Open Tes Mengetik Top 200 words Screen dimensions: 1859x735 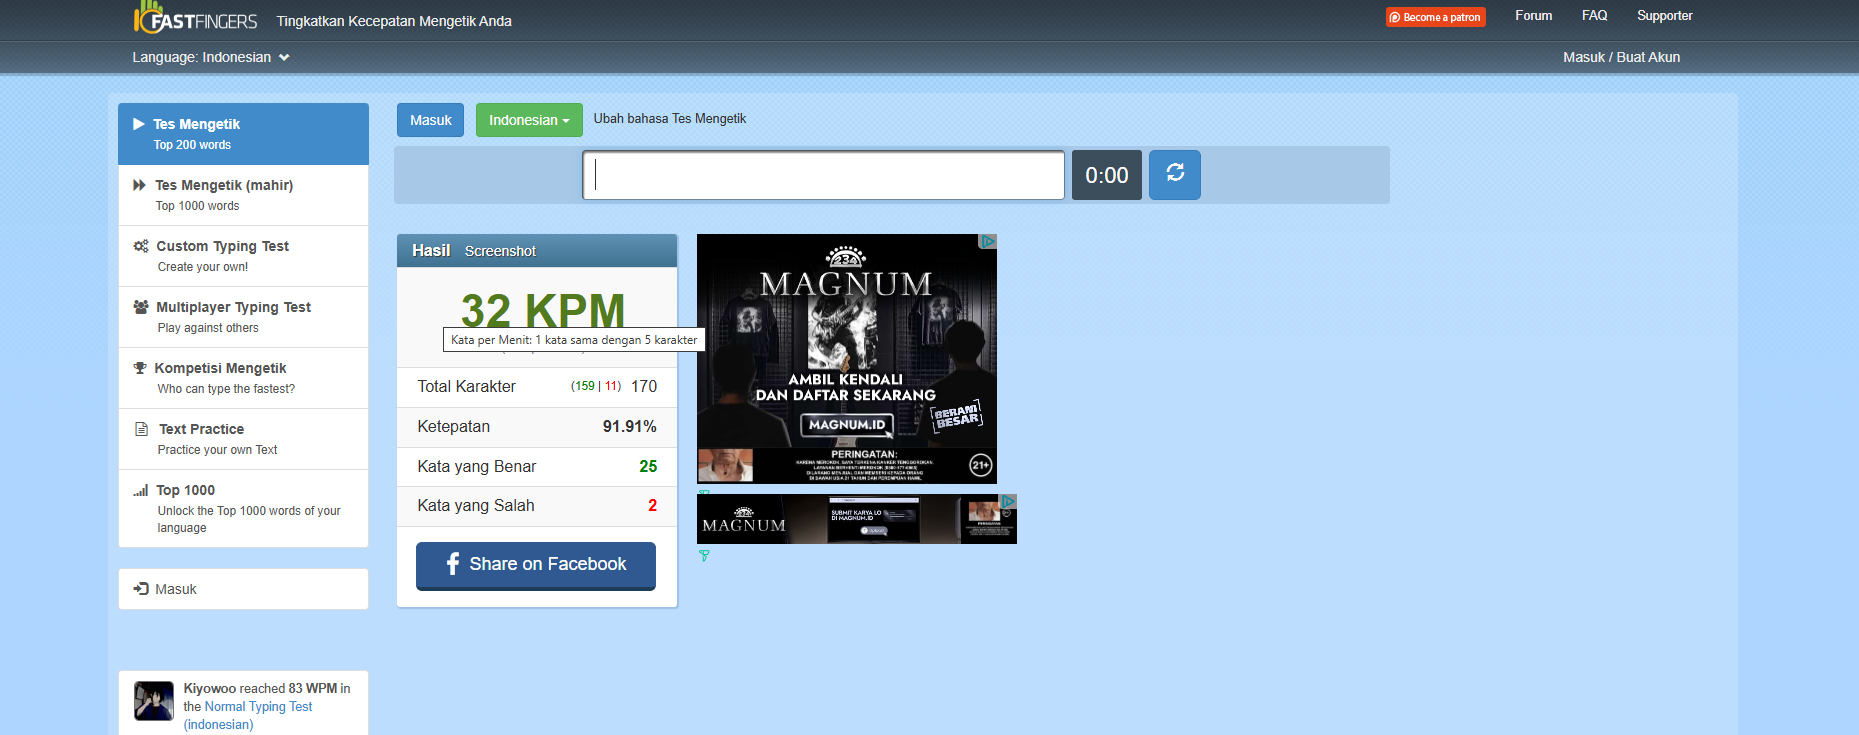243,134
